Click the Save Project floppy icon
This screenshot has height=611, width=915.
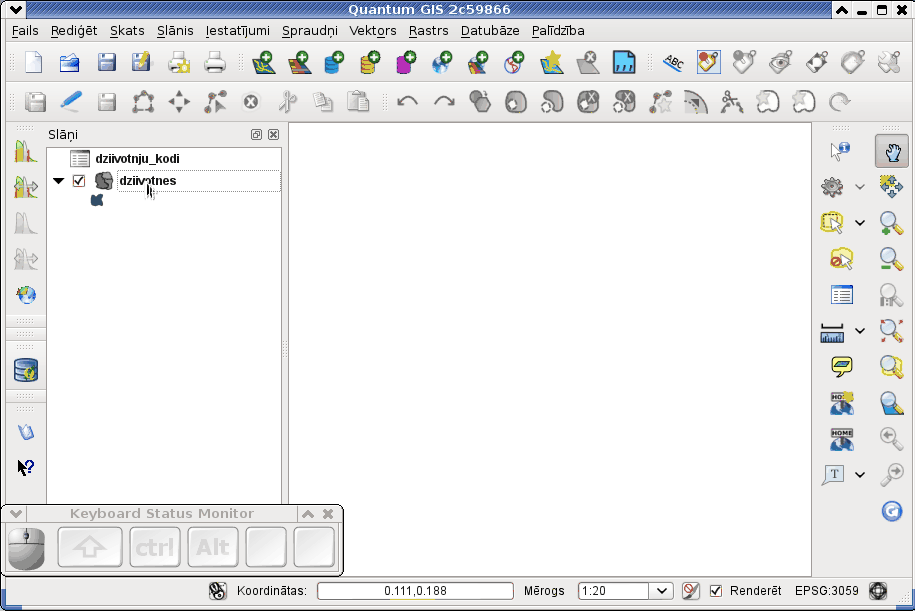coord(106,62)
